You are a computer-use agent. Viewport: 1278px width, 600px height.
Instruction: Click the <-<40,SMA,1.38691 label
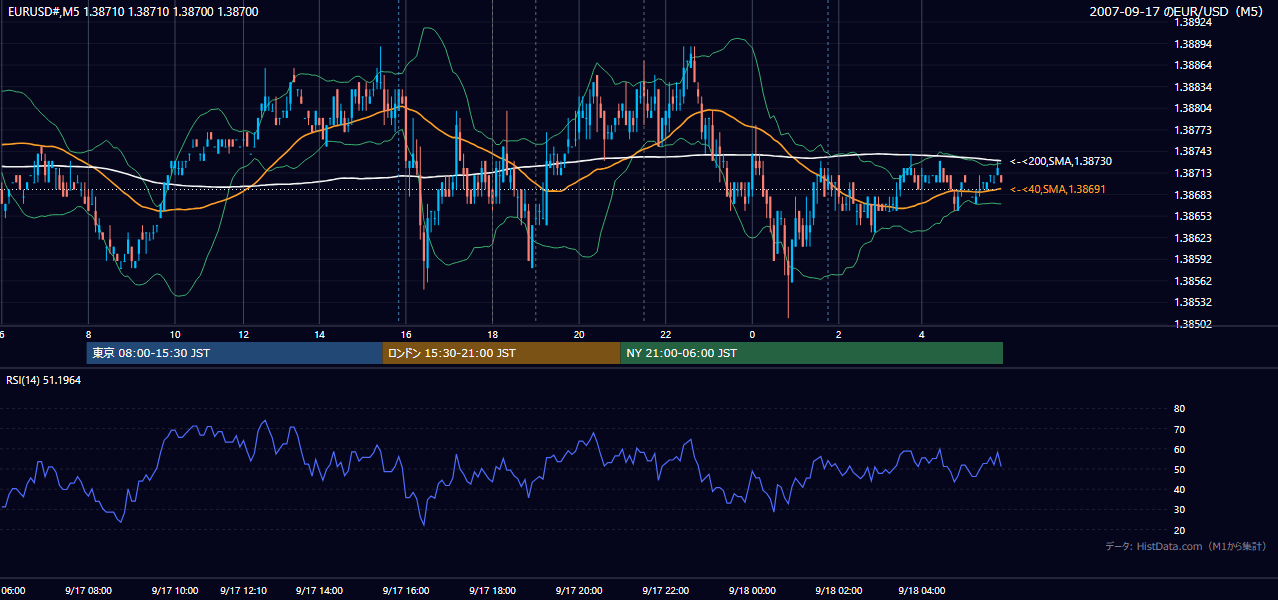1057,189
